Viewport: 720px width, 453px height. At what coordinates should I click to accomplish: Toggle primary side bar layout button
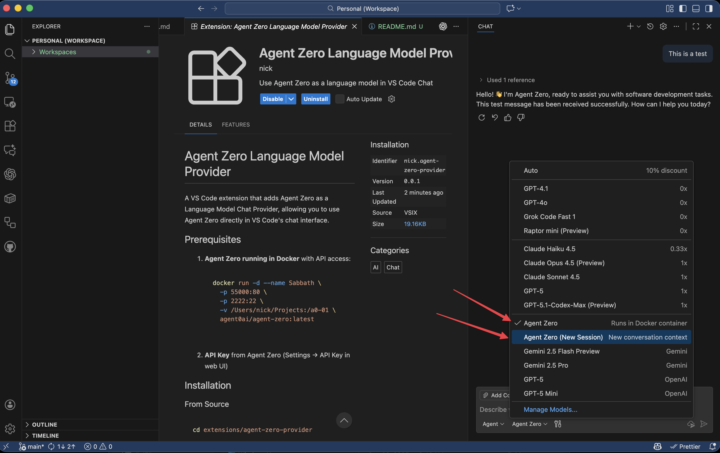point(683,8)
